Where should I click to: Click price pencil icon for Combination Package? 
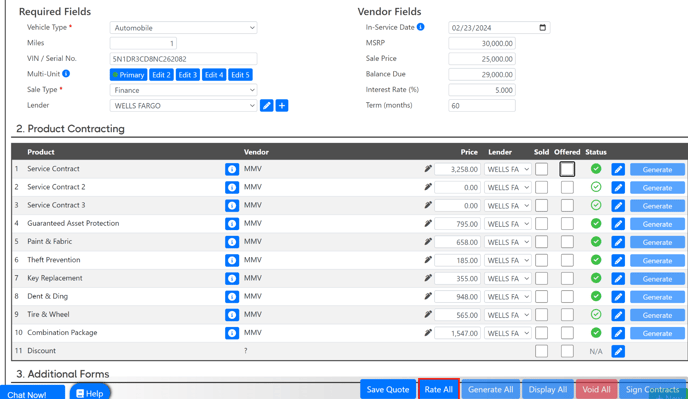[428, 333]
